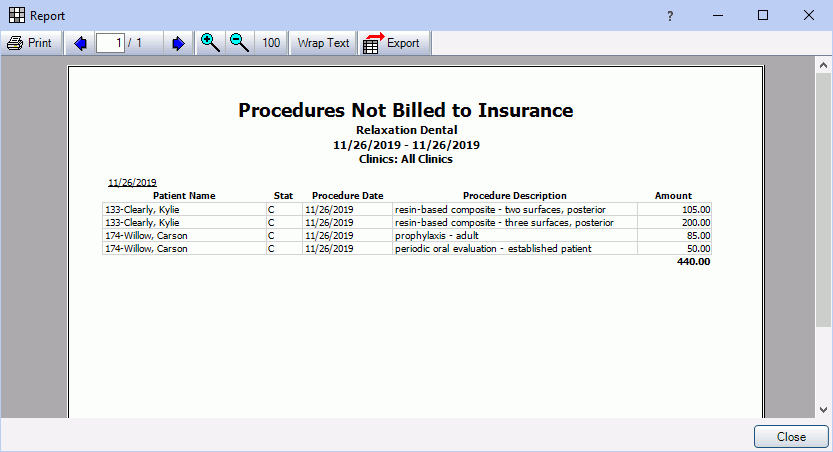
Task: Go to the next page with blue right arrow
Action: click(x=178, y=43)
